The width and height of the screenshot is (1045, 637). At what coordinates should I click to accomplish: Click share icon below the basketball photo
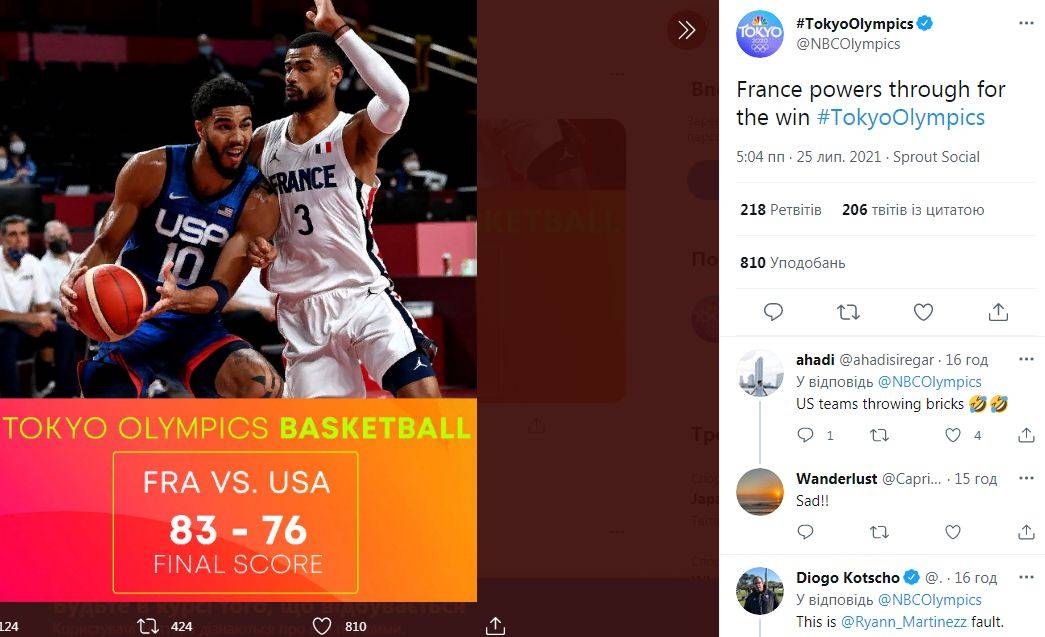coord(495,626)
